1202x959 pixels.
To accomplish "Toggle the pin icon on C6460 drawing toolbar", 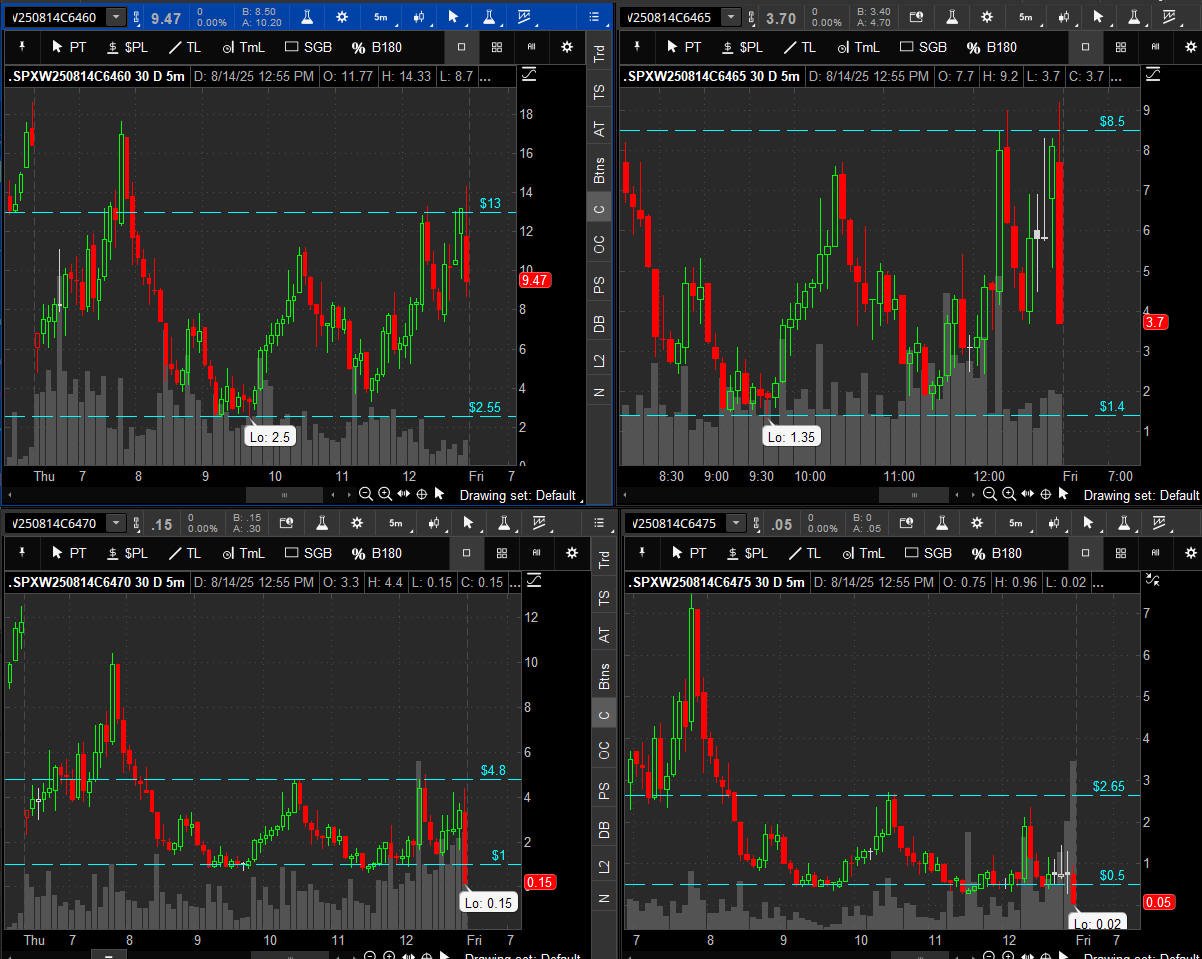I will coord(22,47).
